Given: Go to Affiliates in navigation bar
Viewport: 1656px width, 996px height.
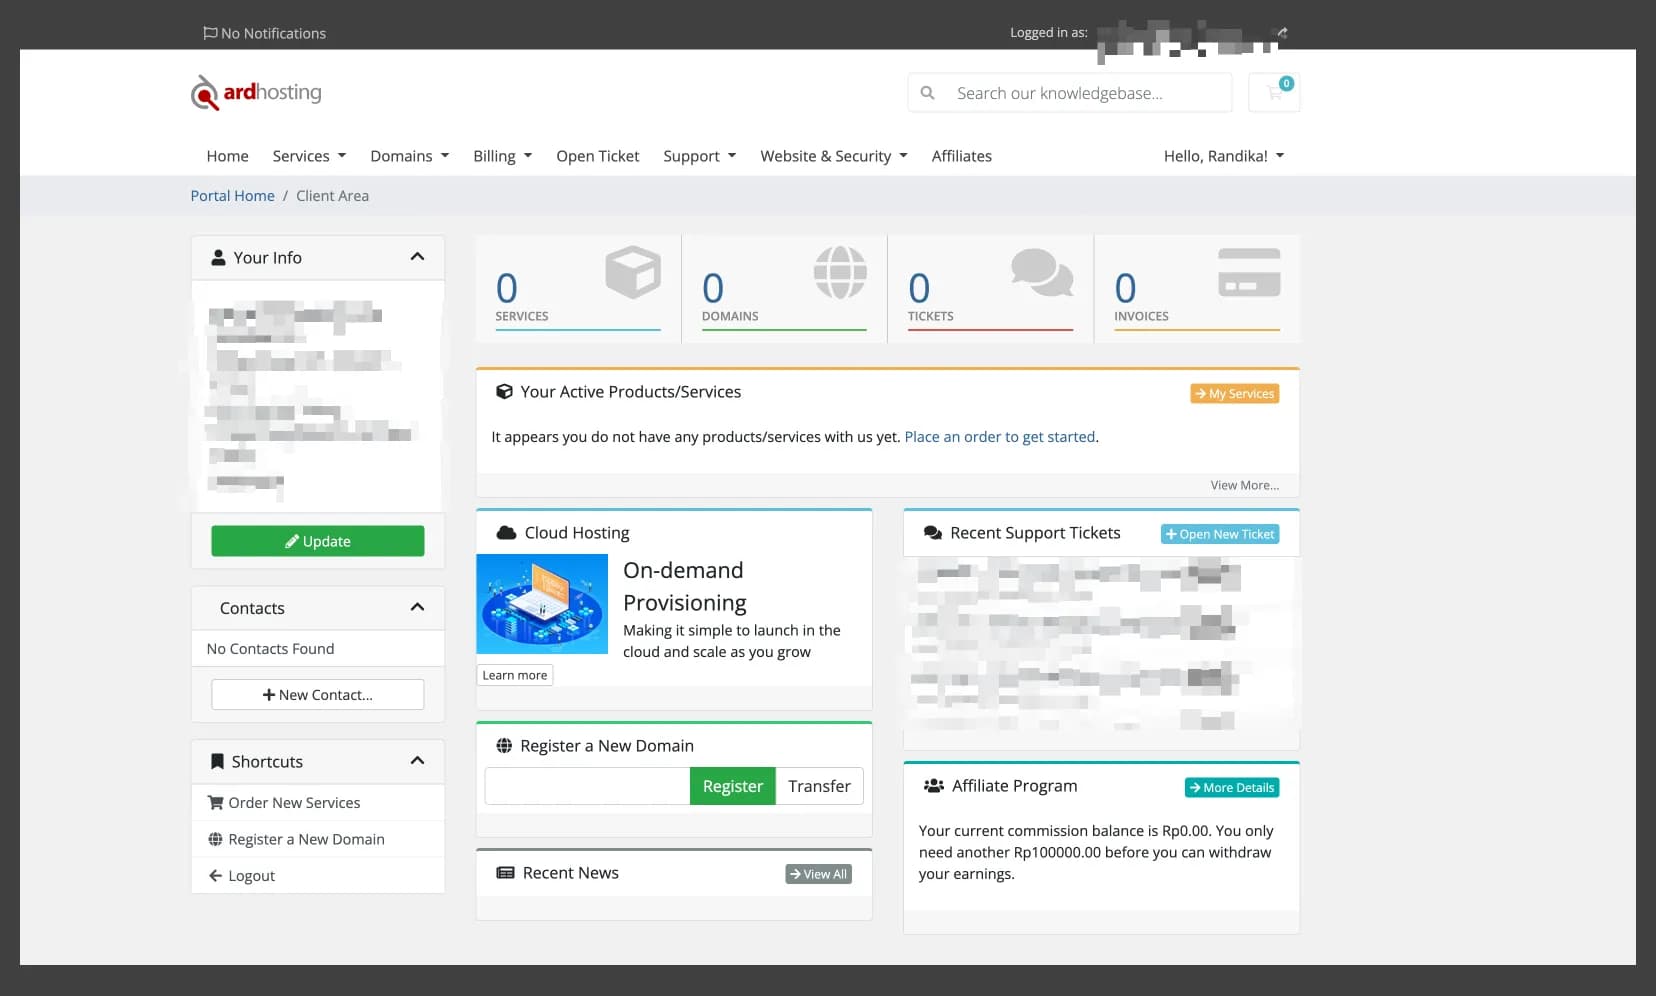Looking at the screenshot, I should tap(961, 156).
